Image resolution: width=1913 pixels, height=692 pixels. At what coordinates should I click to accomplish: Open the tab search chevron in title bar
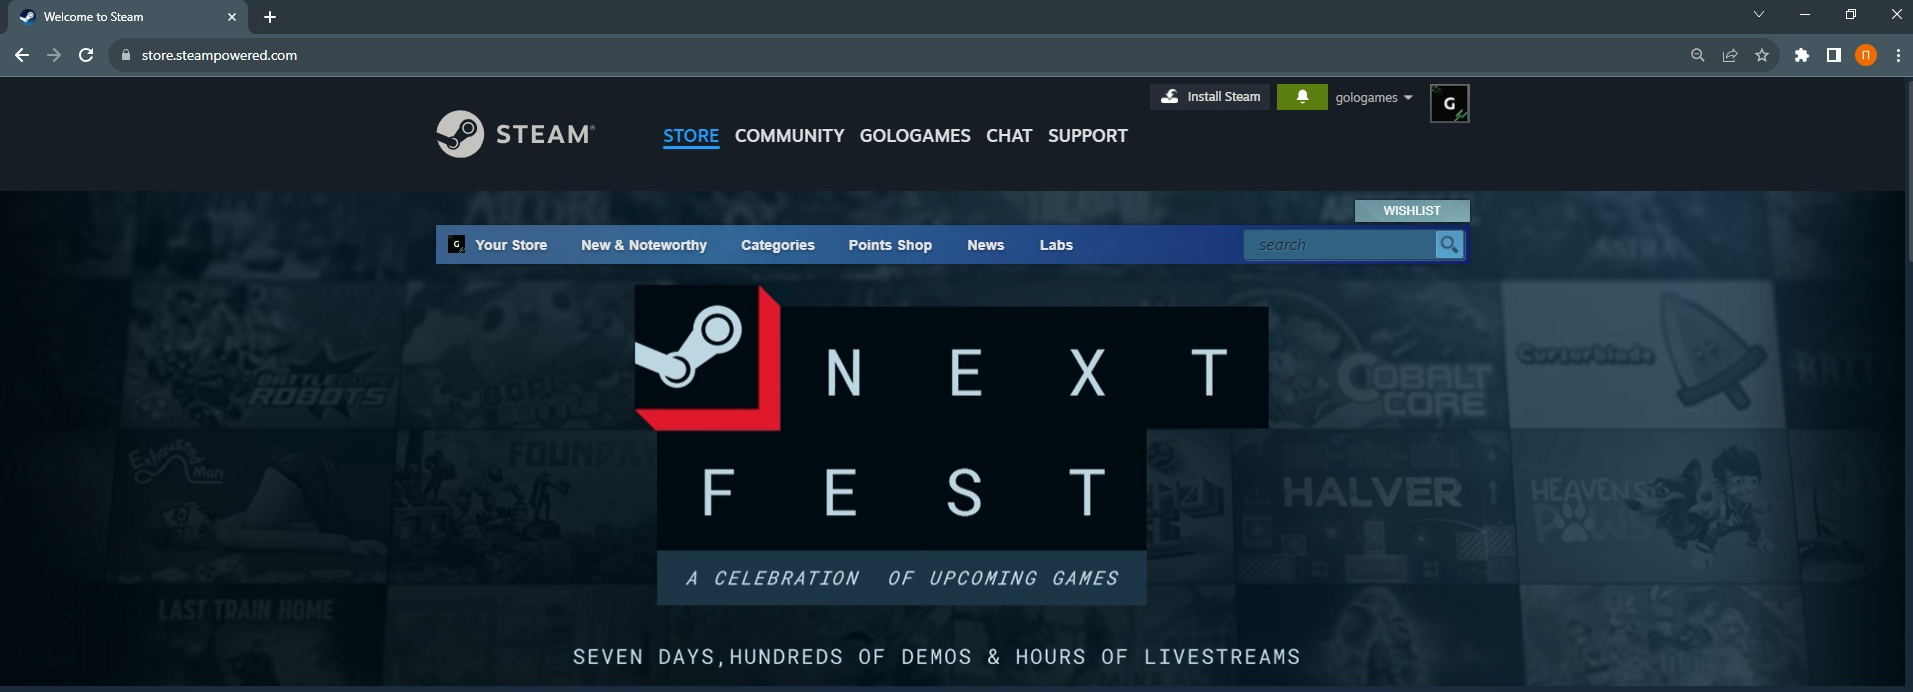tap(1759, 14)
